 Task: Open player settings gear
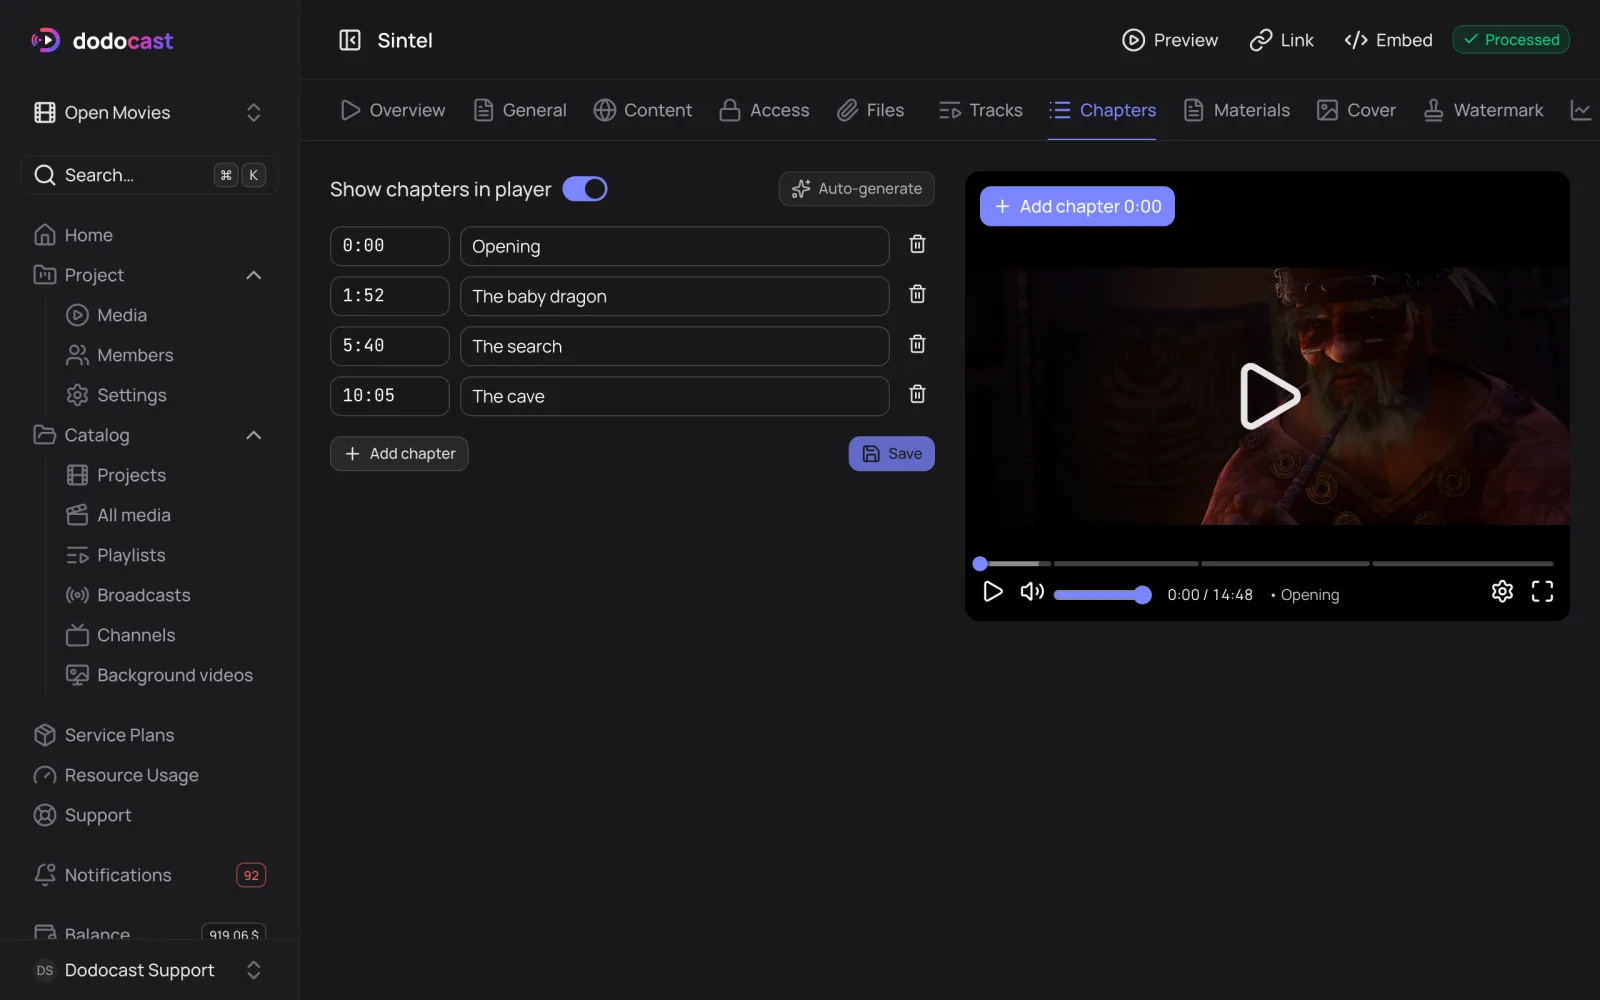(x=1502, y=592)
